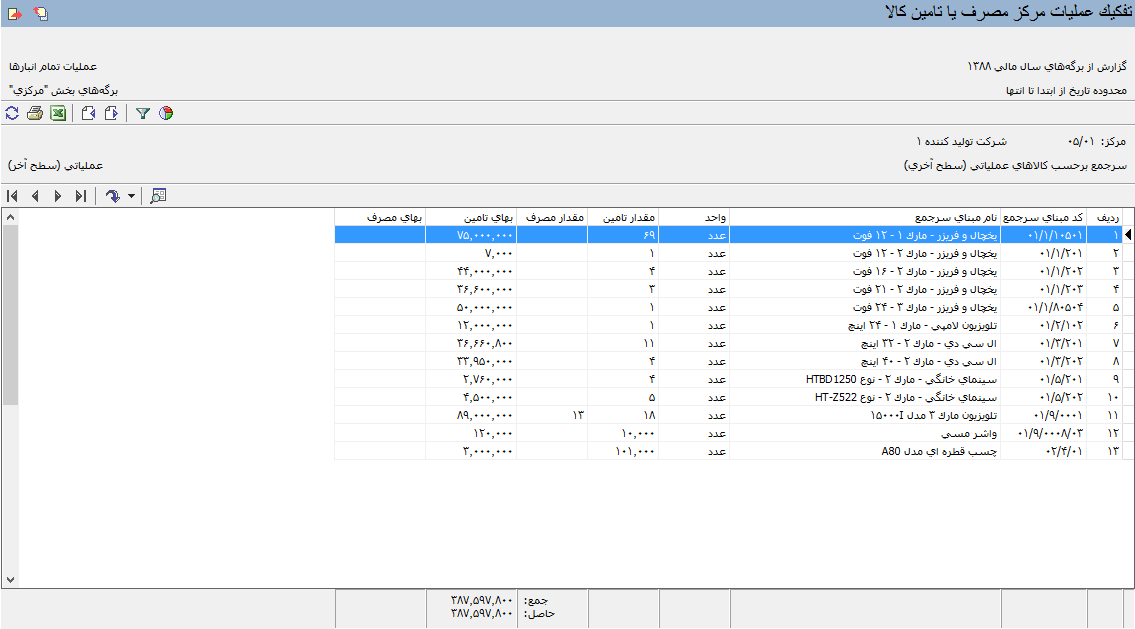Expand the dropdown arrow beside jump icon
The height and width of the screenshot is (629, 1135).
(131, 196)
